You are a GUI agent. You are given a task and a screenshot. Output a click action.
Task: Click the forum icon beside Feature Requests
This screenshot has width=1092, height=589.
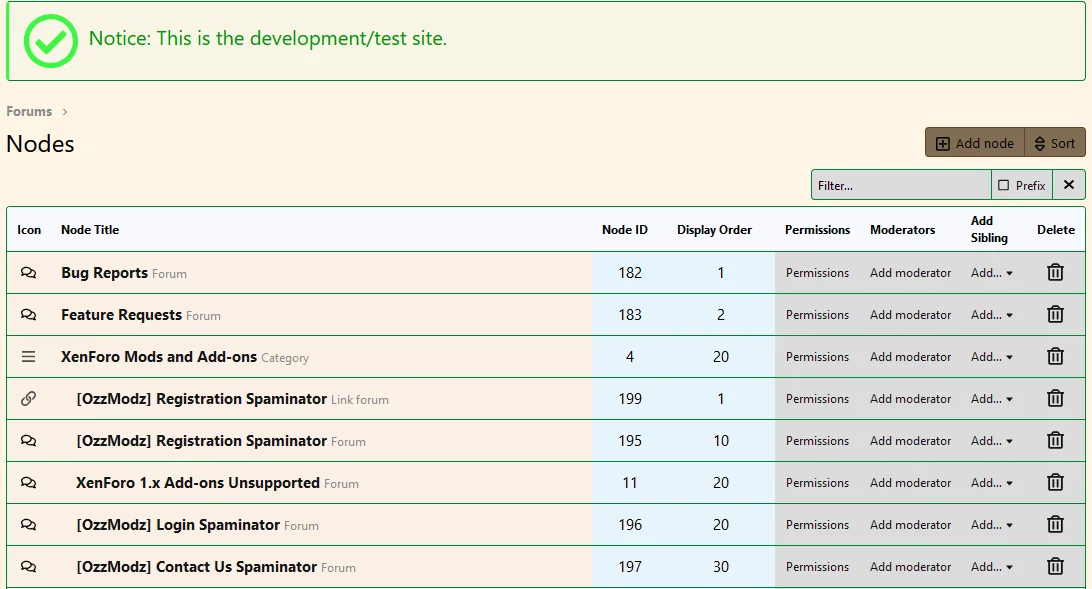click(28, 314)
